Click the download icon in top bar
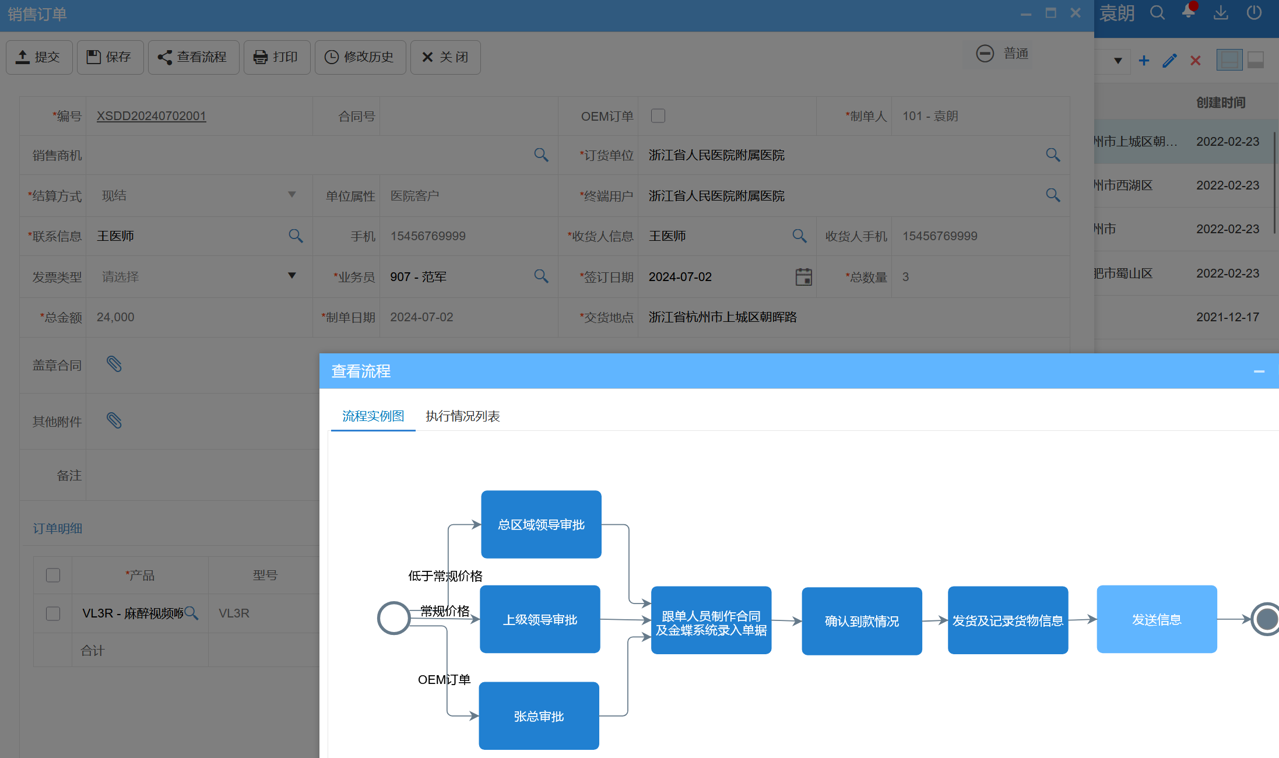Screen dimensions: 1279x758 (1221, 13)
